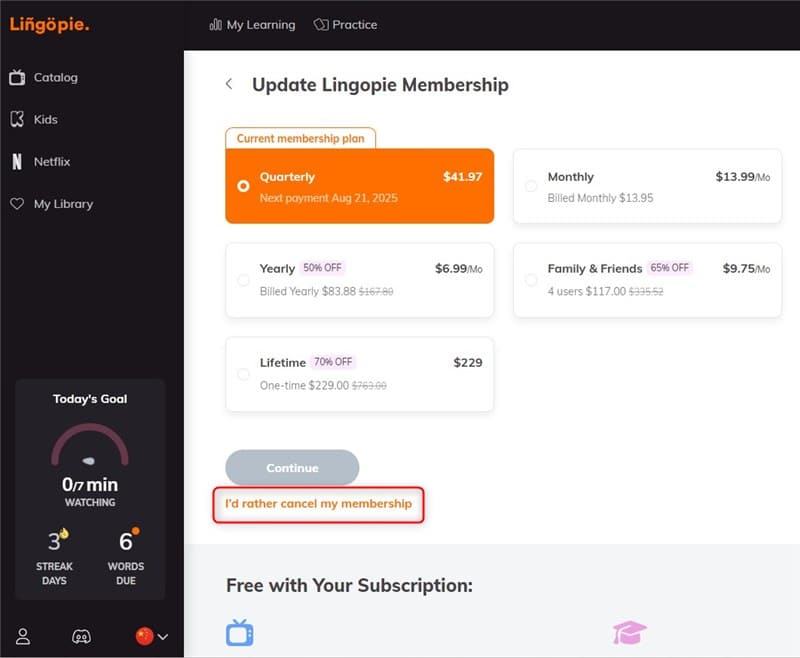Image resolution: width=800 pixels, height=658 pixels.
Task: Select the Yearly plan radio button
Action: (x=243, y=280)
